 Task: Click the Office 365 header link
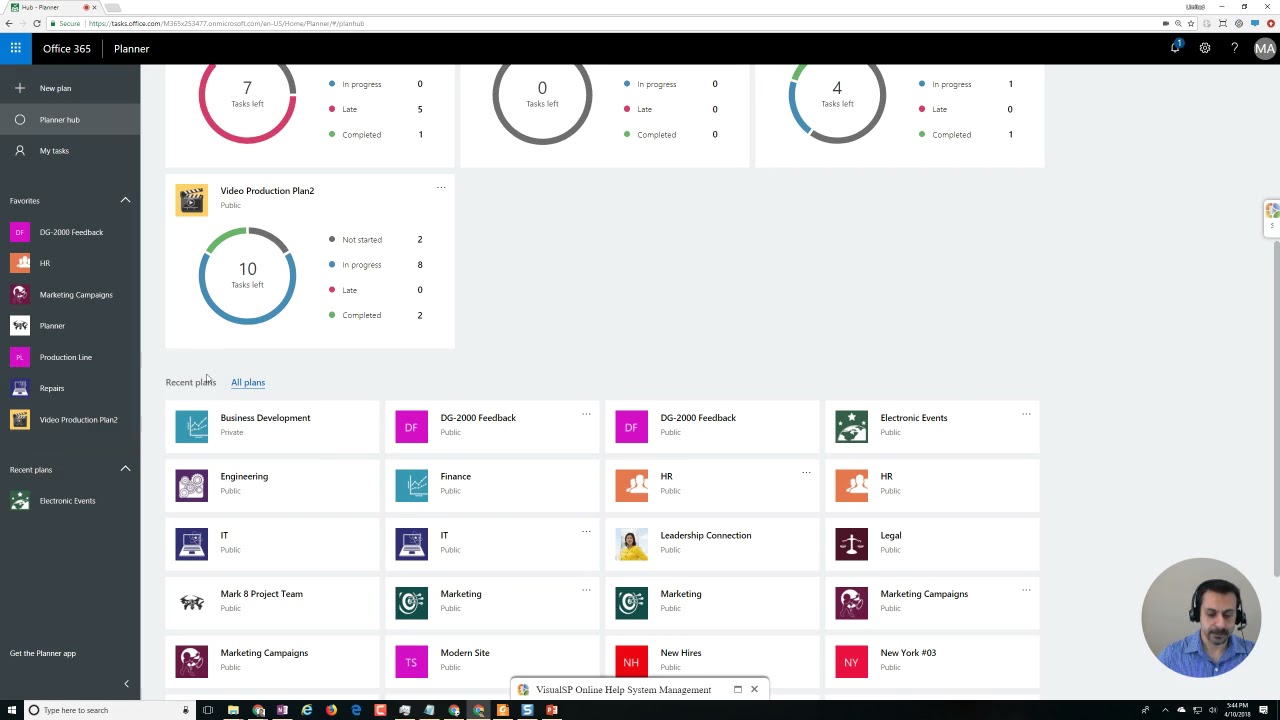tap(67, 48)
